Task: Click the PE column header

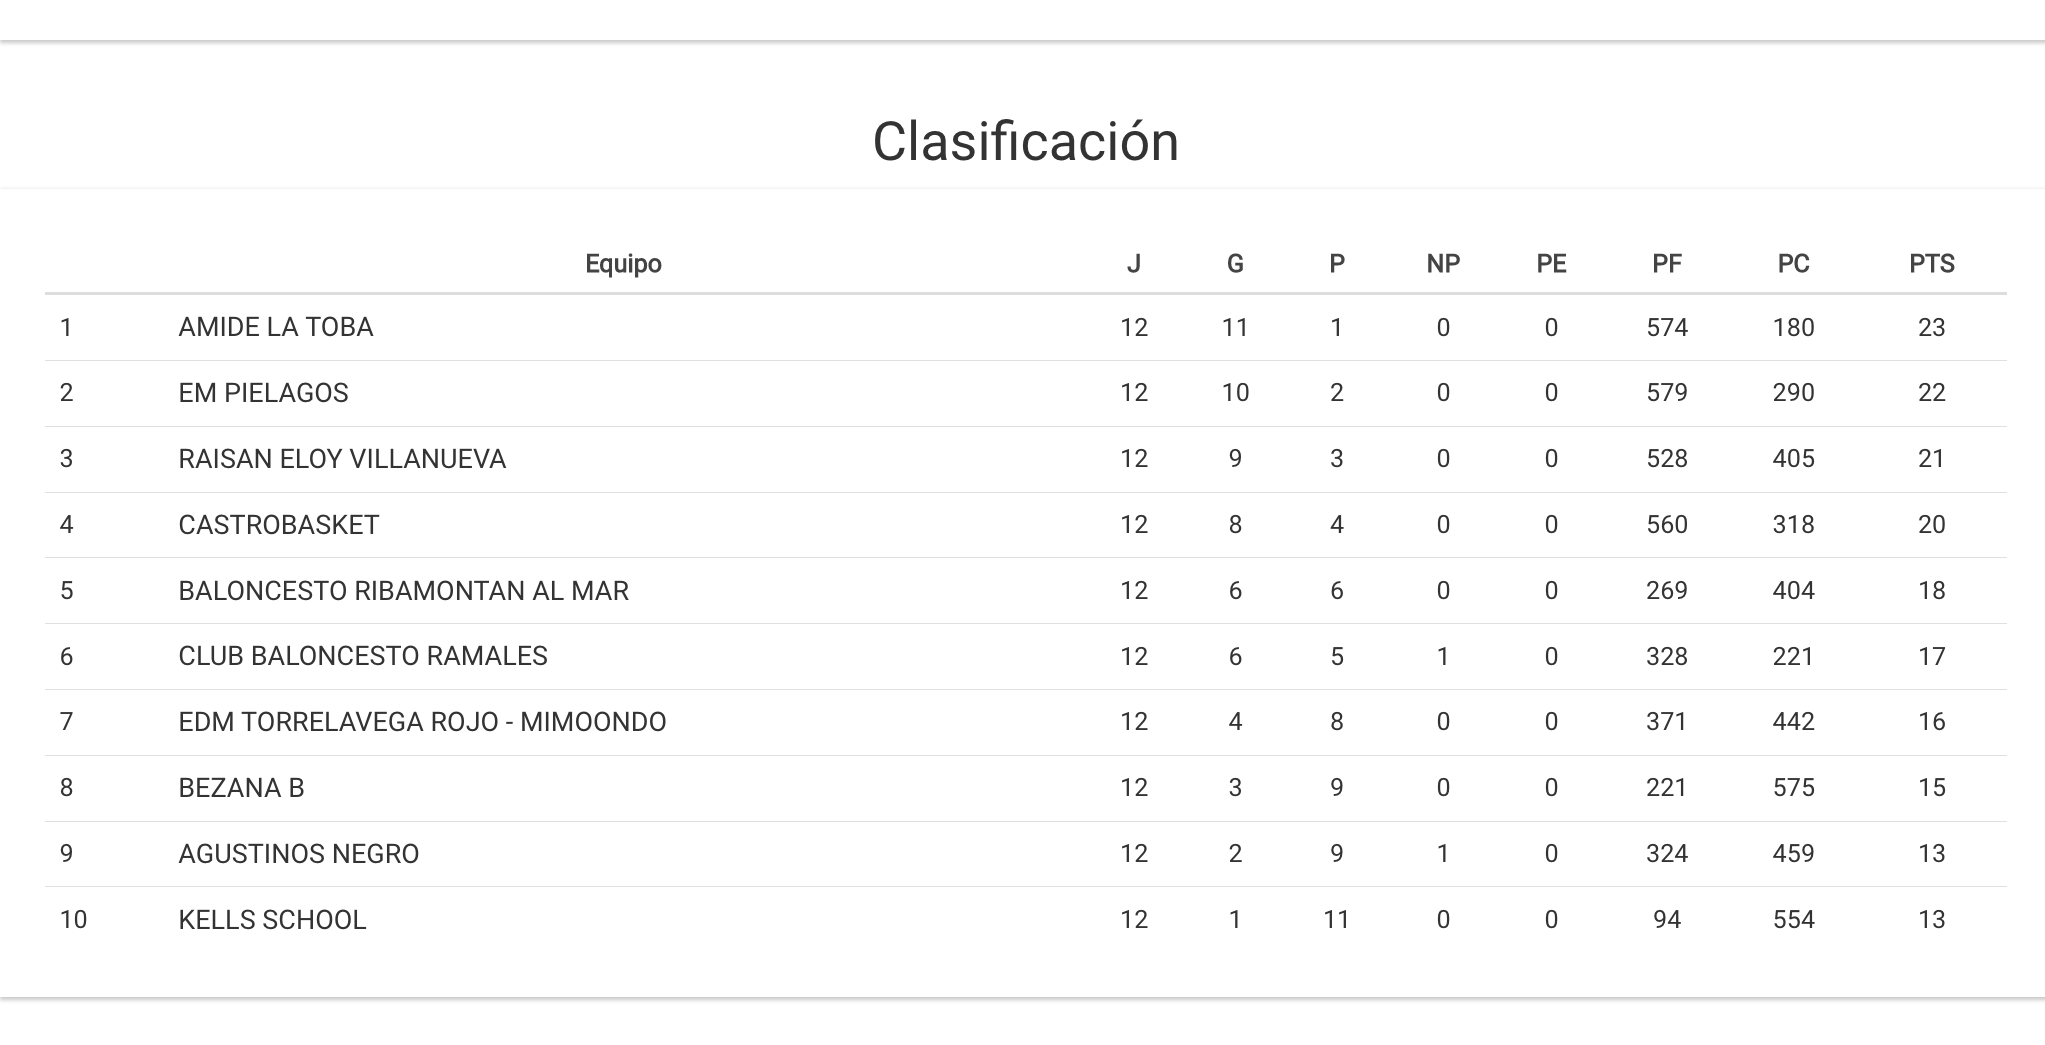Action: [x=1551, y=264]
